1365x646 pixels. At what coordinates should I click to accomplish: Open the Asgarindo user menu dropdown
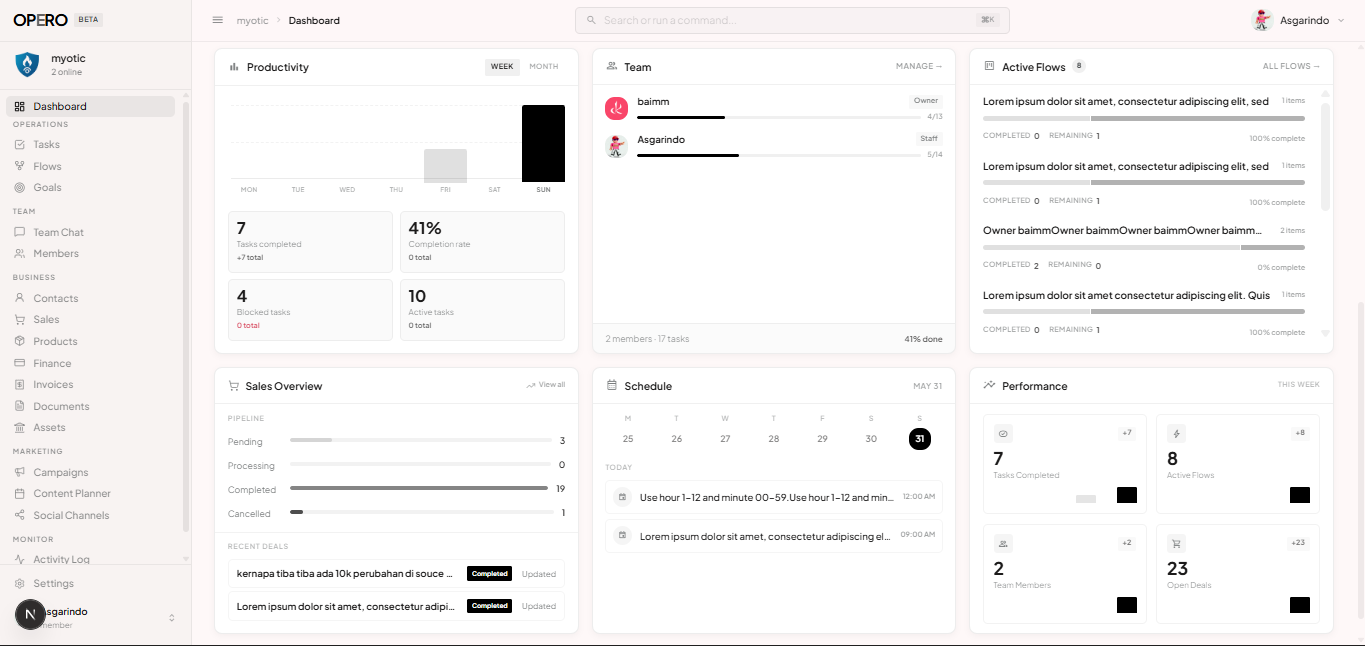(x=1299, y=20)
